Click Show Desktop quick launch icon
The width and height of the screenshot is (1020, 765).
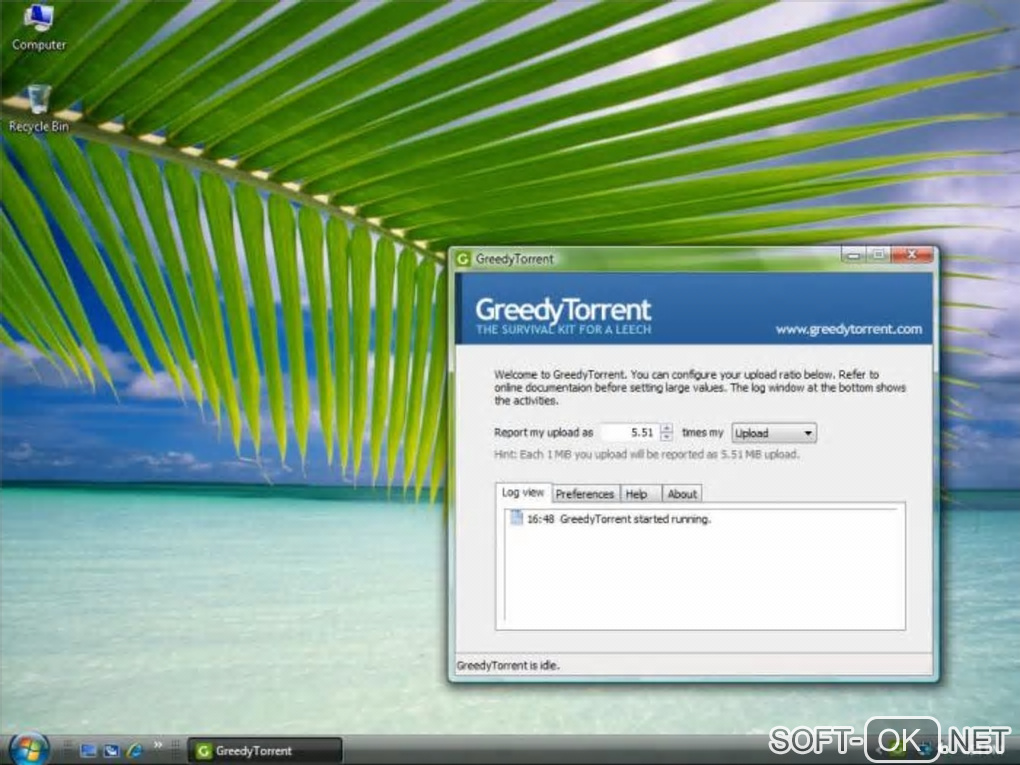pos(88,751)
